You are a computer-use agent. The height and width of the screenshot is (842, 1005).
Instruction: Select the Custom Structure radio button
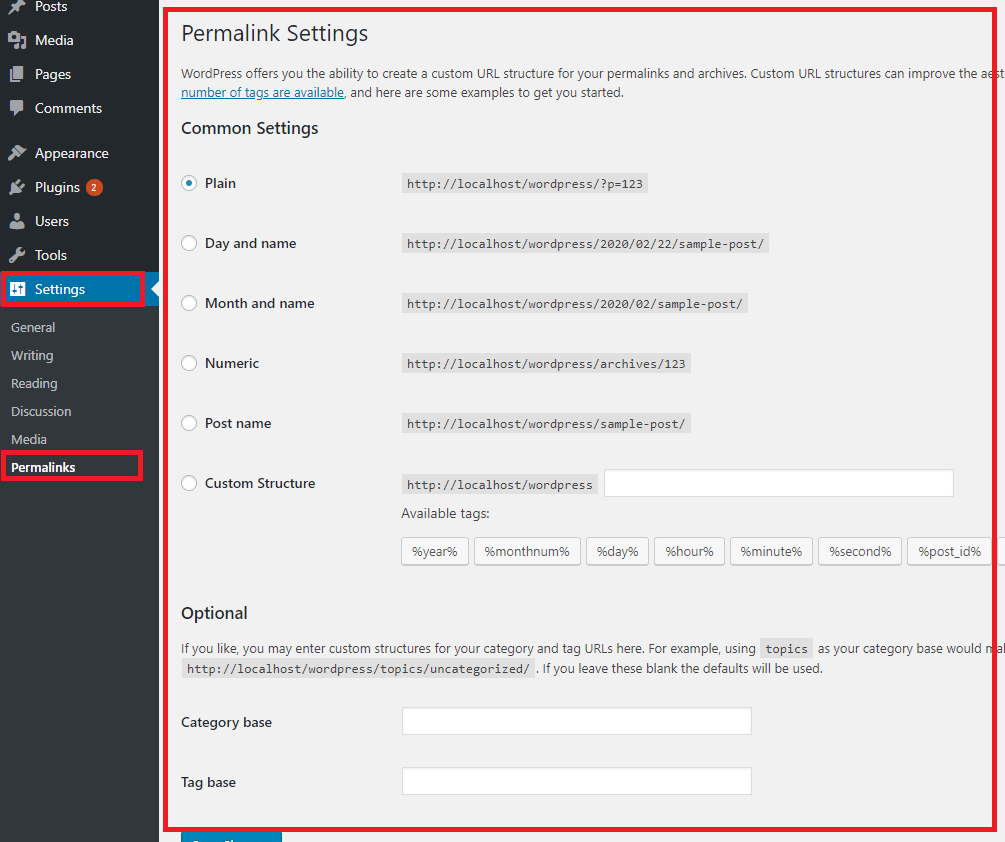point(188,483)
